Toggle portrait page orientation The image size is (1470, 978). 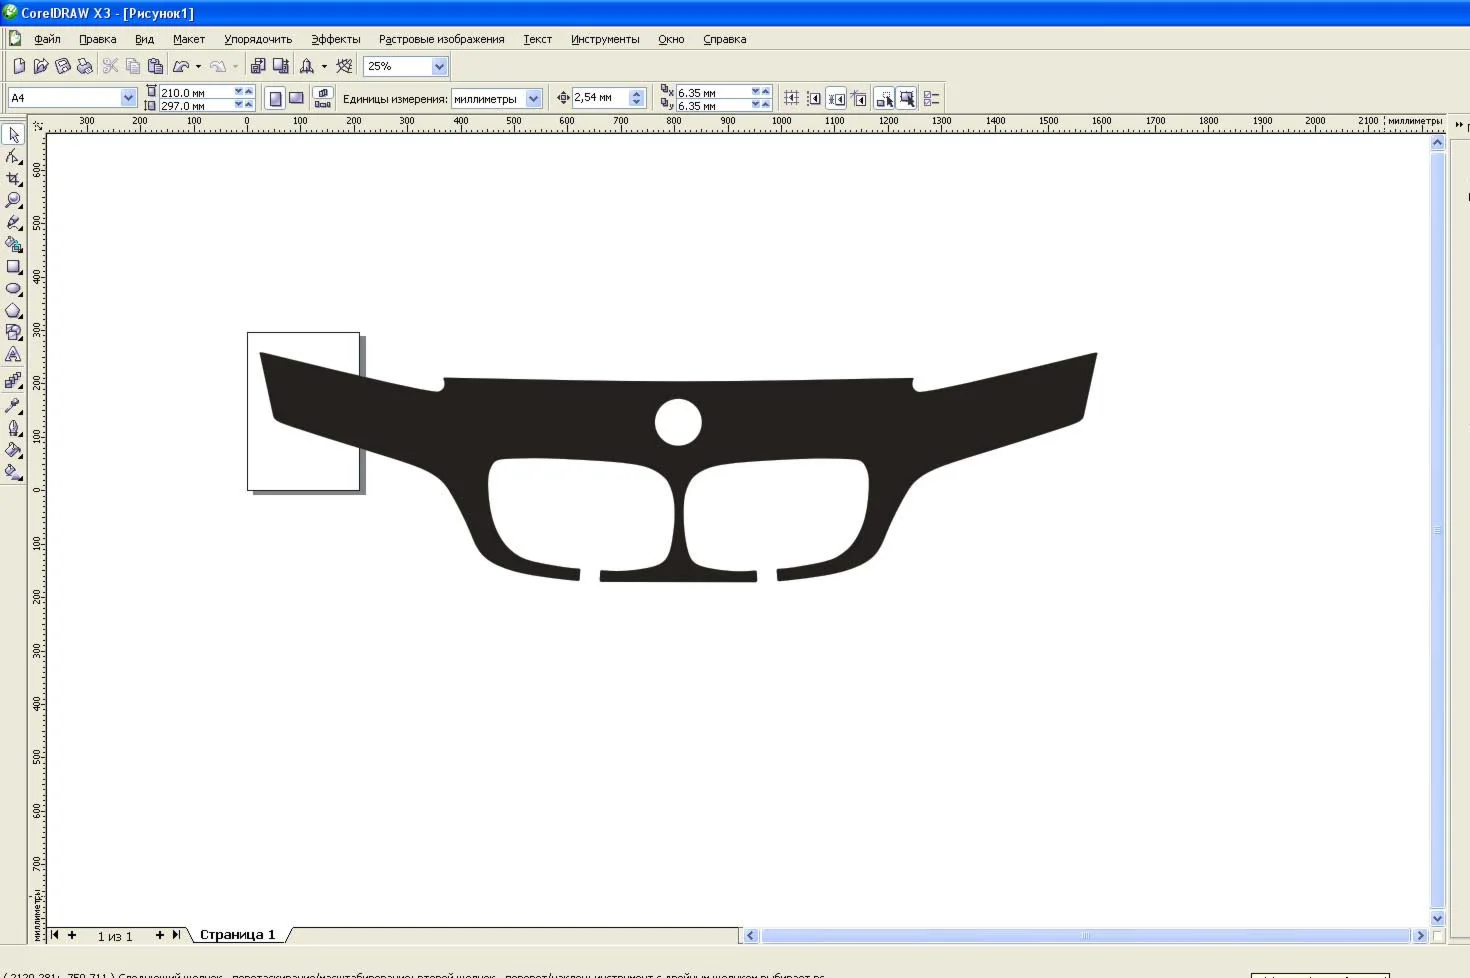click(275, 98)
